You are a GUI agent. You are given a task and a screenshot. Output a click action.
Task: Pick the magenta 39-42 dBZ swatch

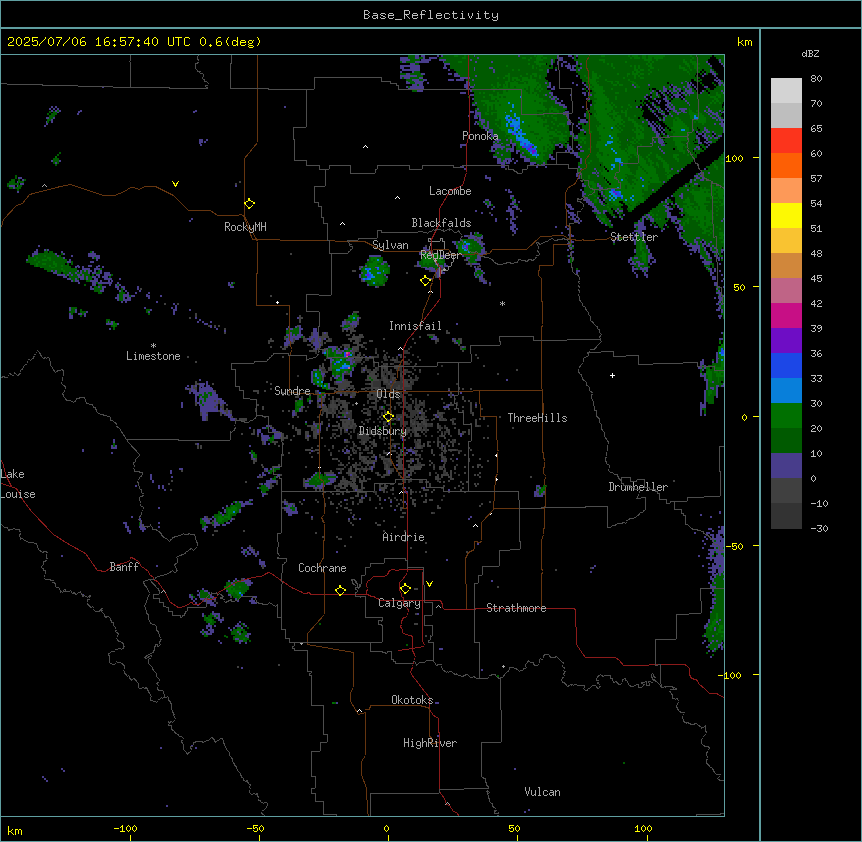coord(786,315)
